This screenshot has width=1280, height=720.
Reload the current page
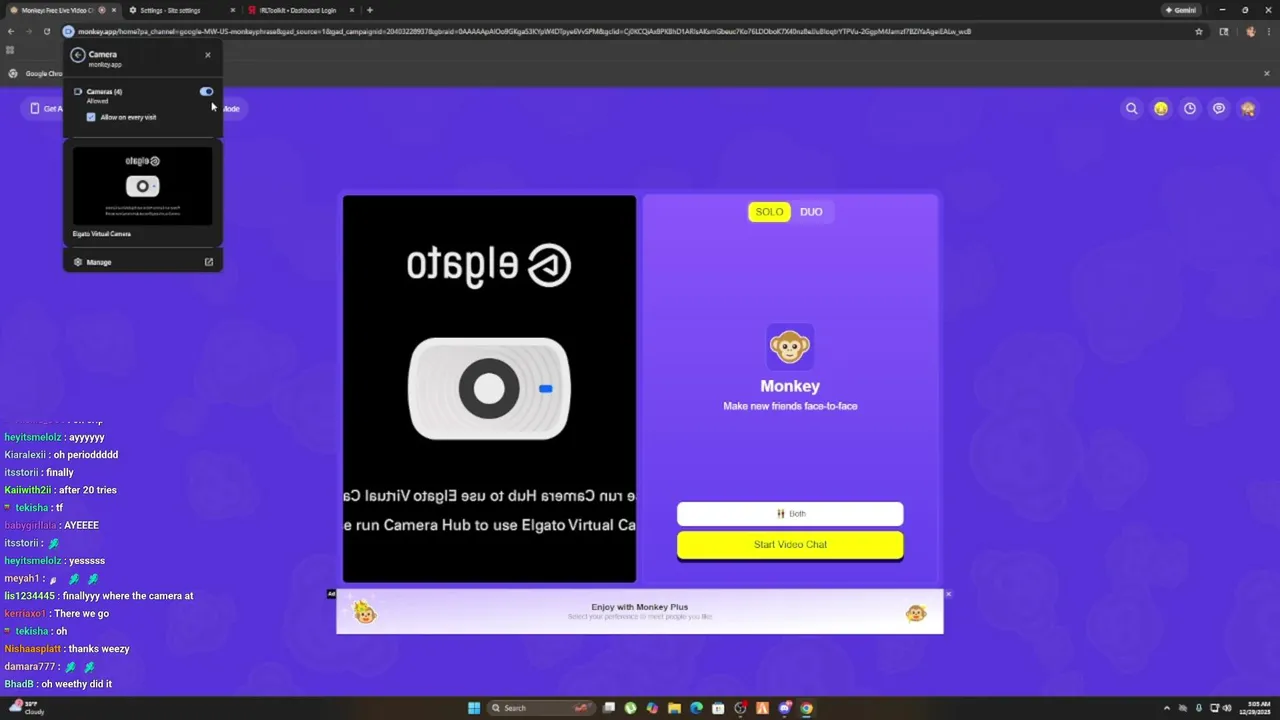[x=46, y=31]
